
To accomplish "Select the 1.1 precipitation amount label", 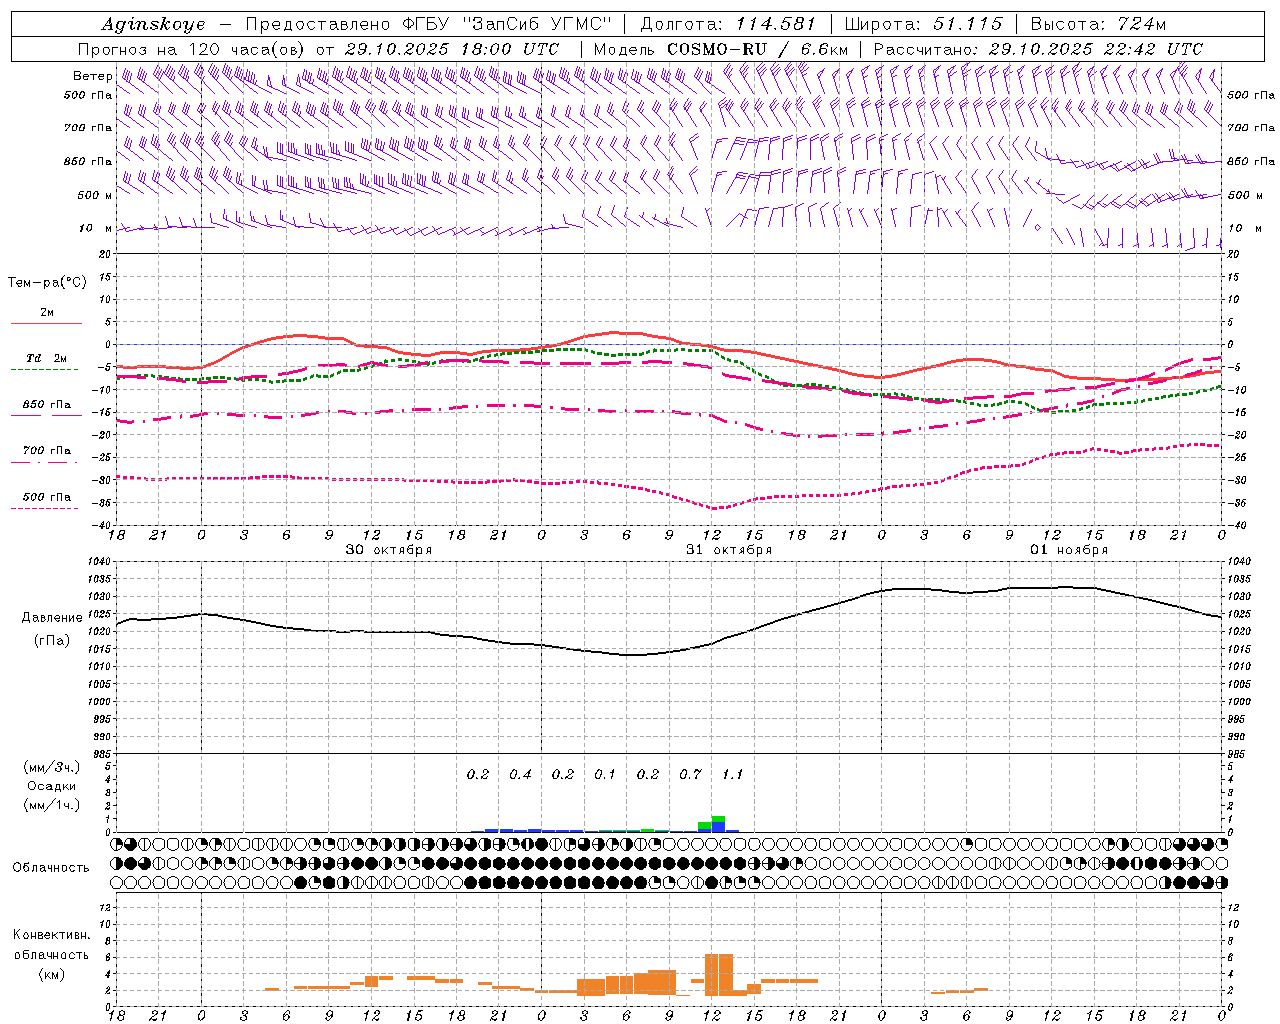I will (732, 774).
